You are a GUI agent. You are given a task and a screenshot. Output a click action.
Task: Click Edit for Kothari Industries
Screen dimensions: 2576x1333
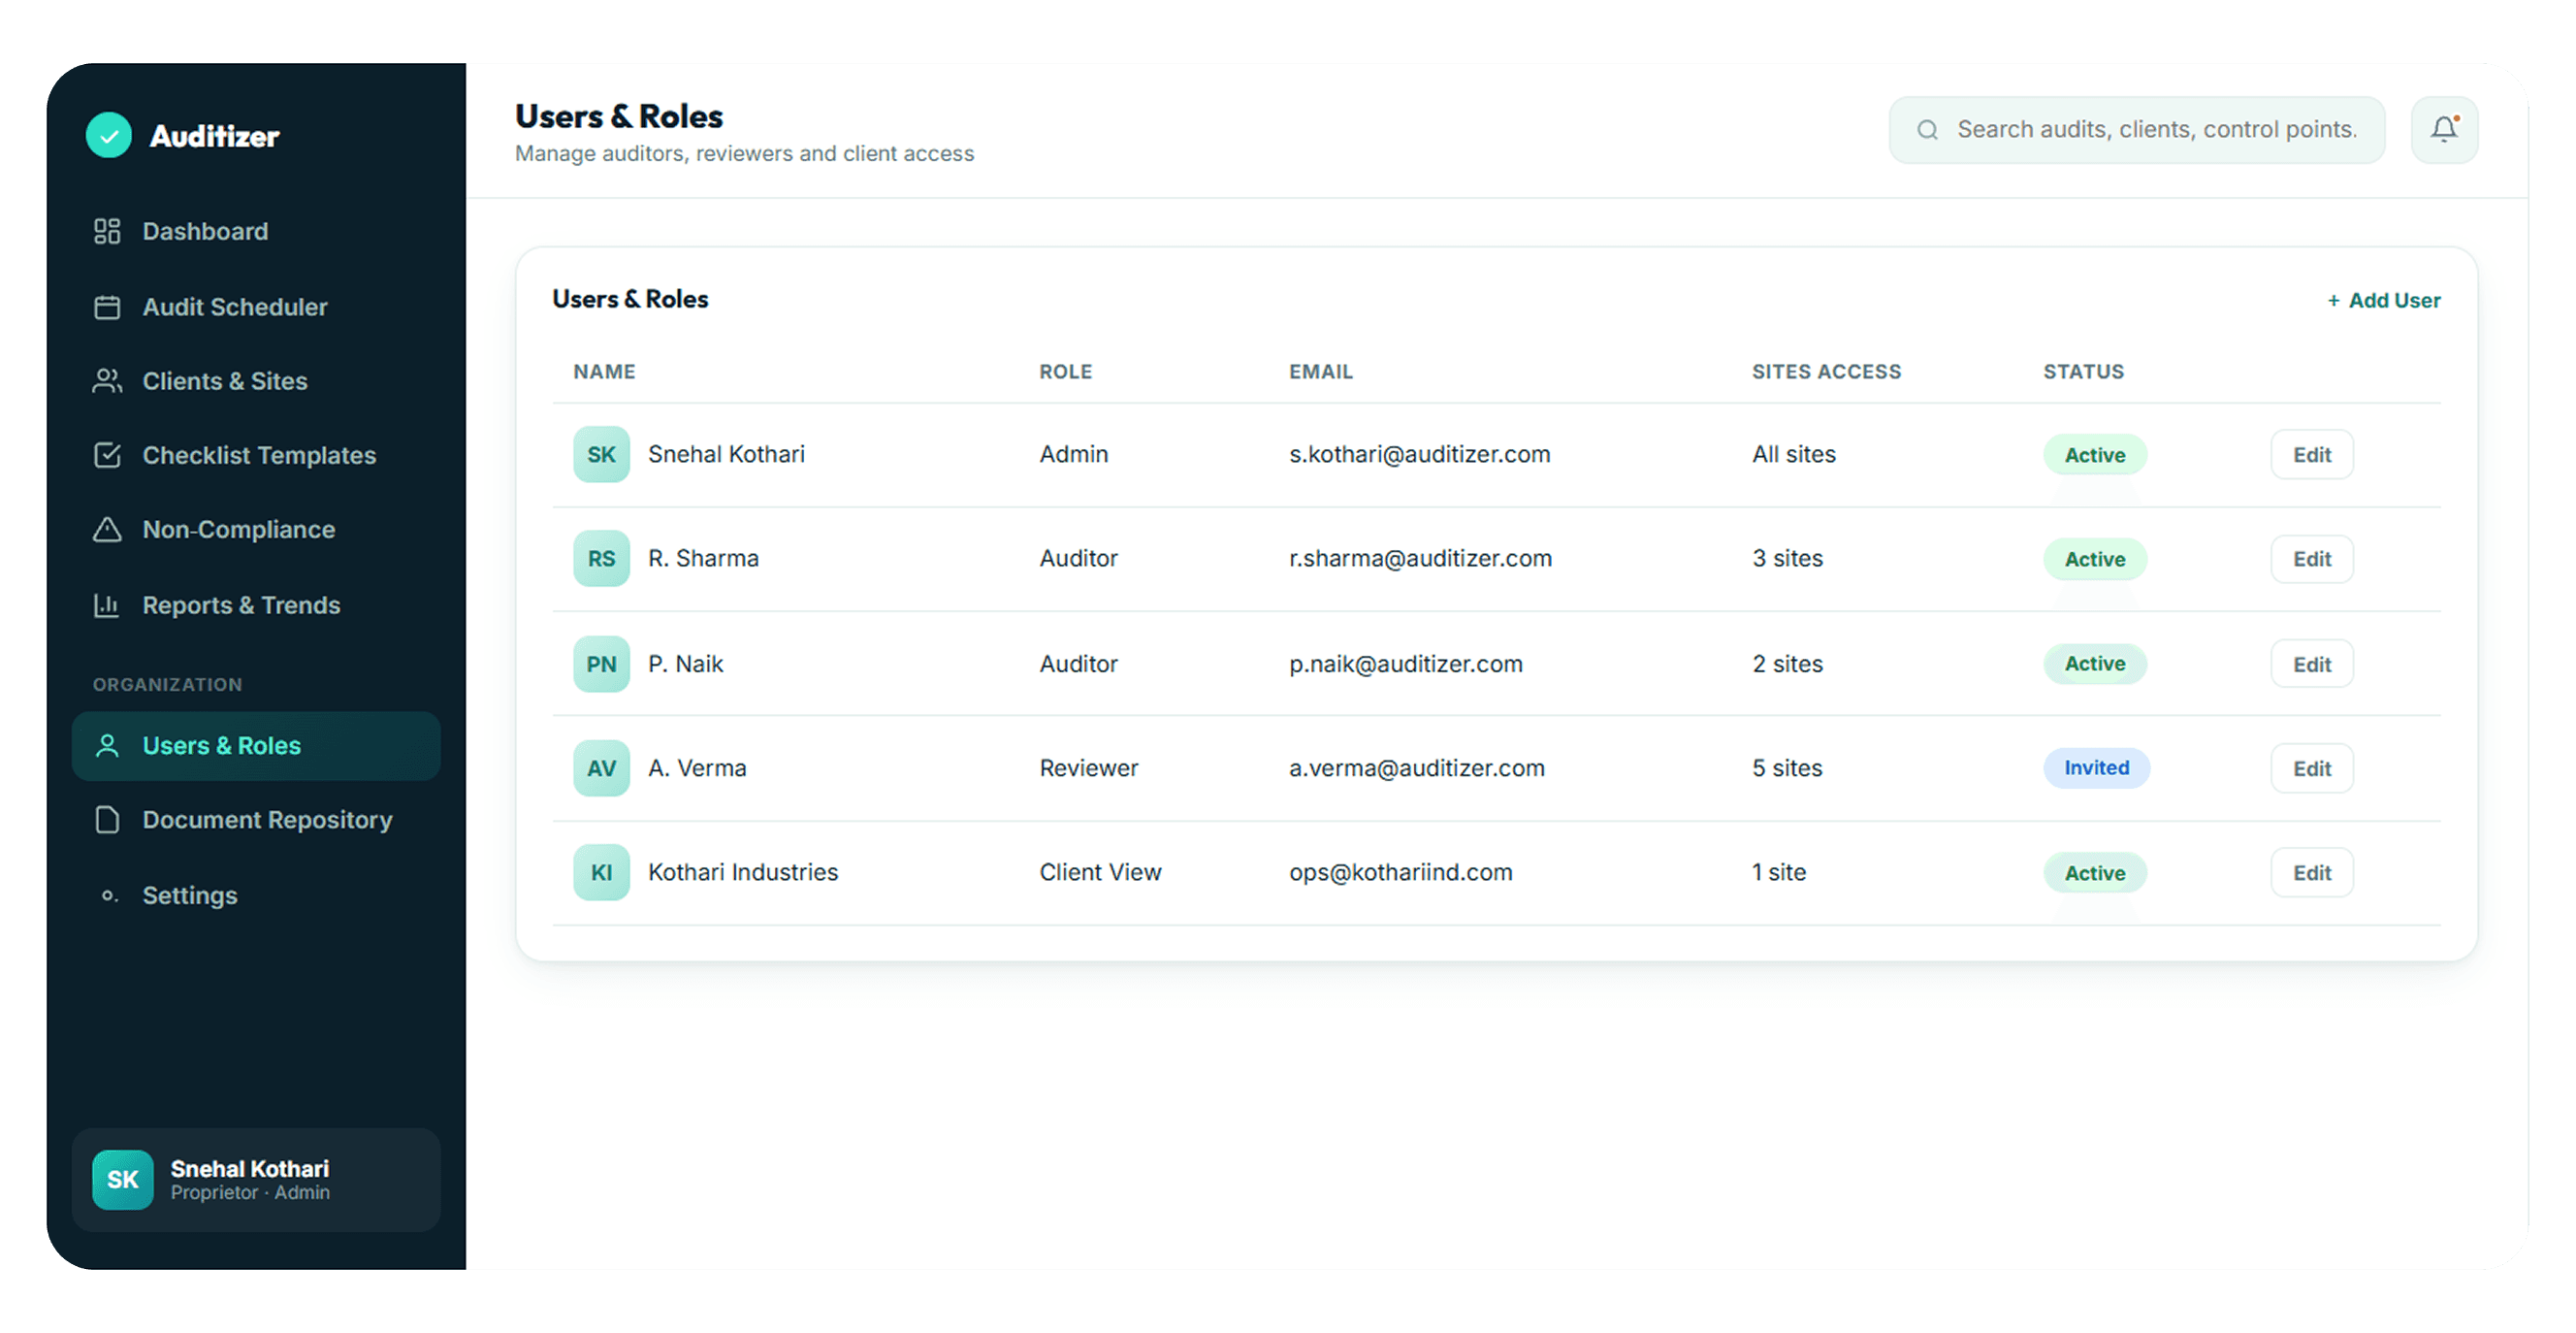coord(2311,873)
